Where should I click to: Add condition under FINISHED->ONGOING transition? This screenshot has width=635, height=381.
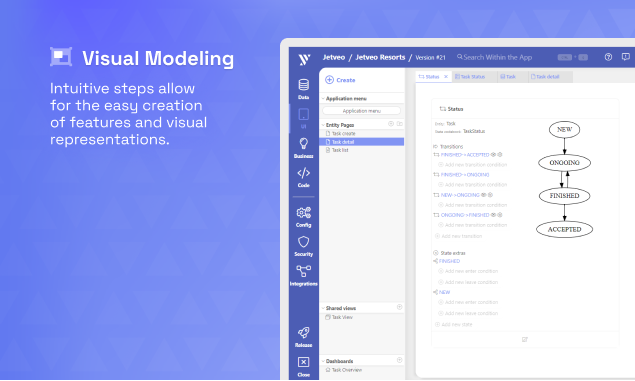click(x=473, y=185)
